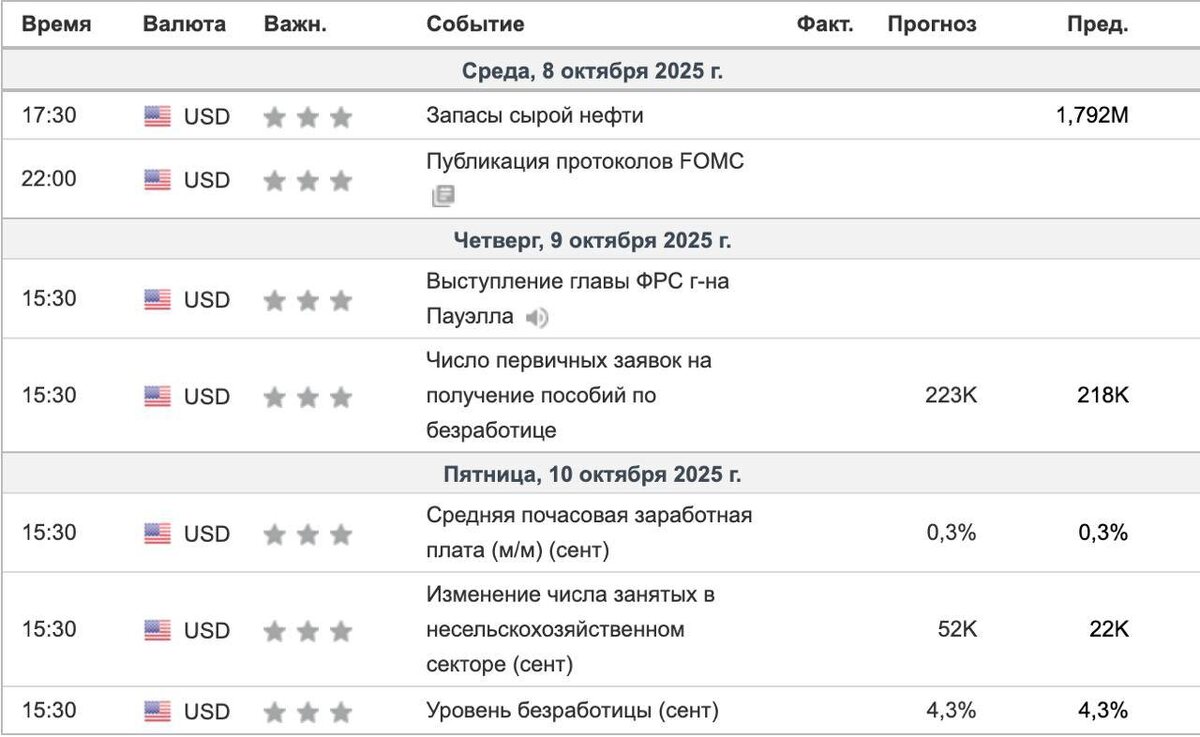The image size is (1200, 737).
Task: Open the Запасы сырой нефти event
Action: coord(535,116)
